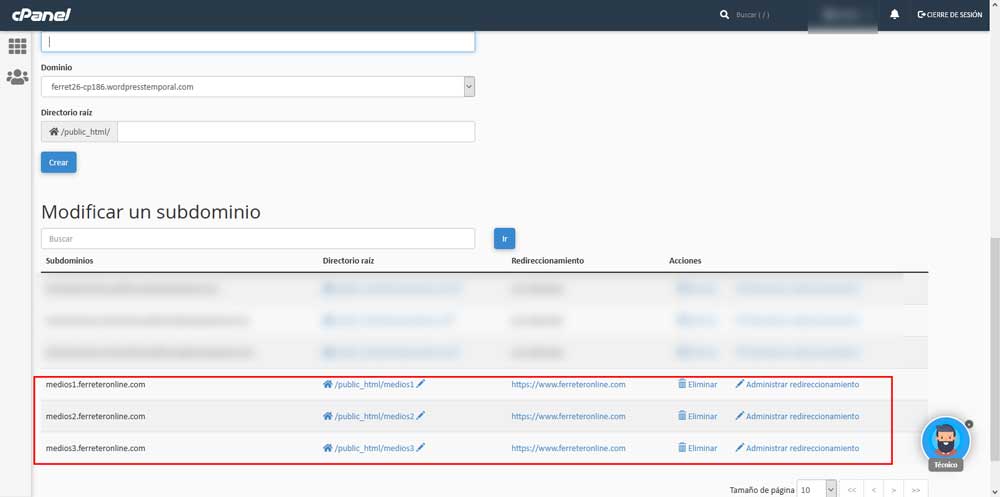Click the Directorio raíz input field
1000x497 pixels.
[296, 132]
